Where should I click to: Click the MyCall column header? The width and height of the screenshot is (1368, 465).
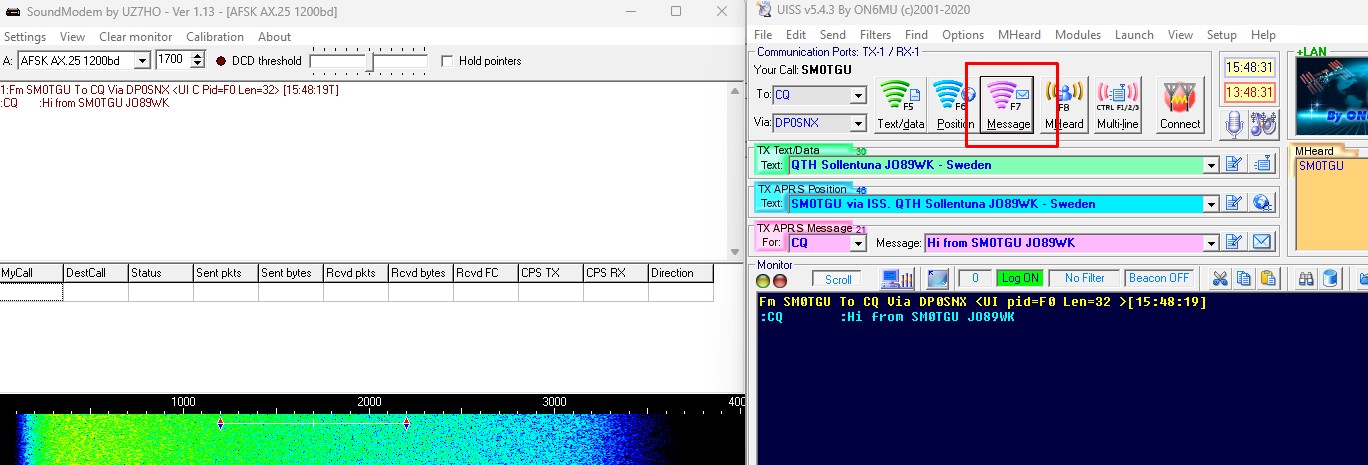[31, 273]
